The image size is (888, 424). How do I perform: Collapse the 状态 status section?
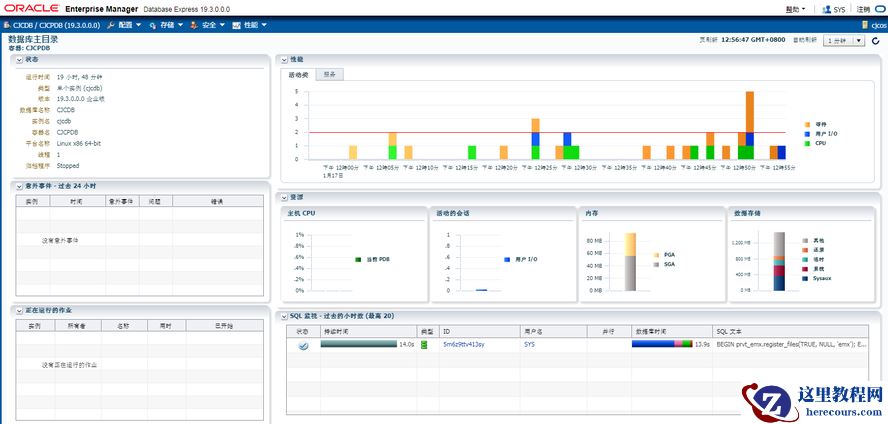click(x=20, y=59)
